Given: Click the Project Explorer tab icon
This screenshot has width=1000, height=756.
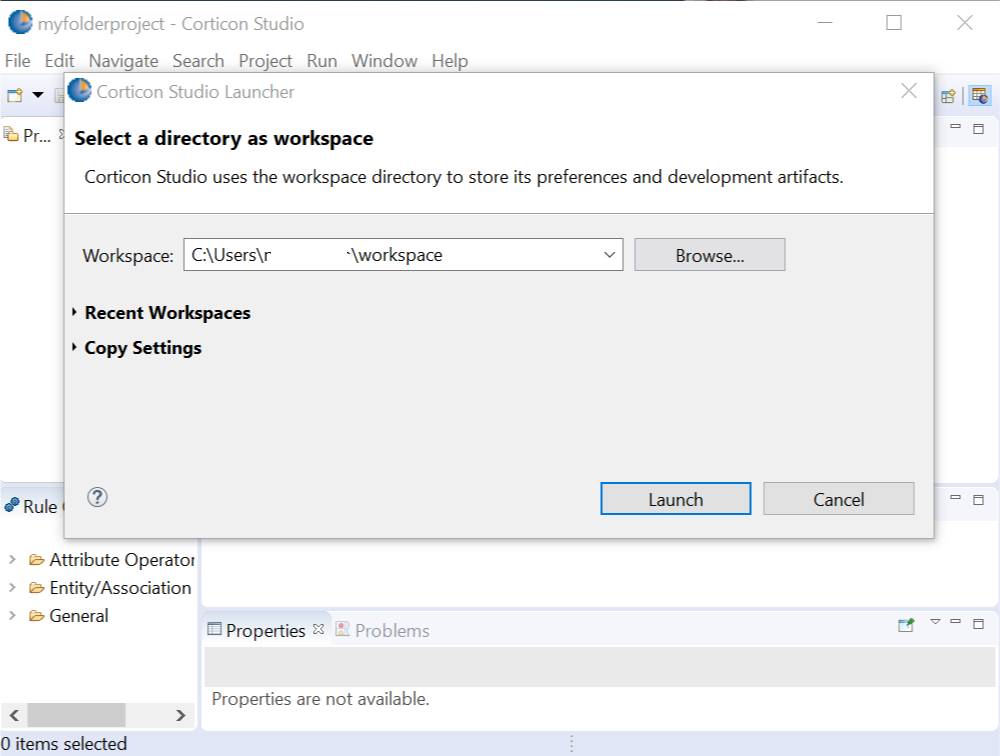Looking at the screenshot, I should (x=11, y=134).
